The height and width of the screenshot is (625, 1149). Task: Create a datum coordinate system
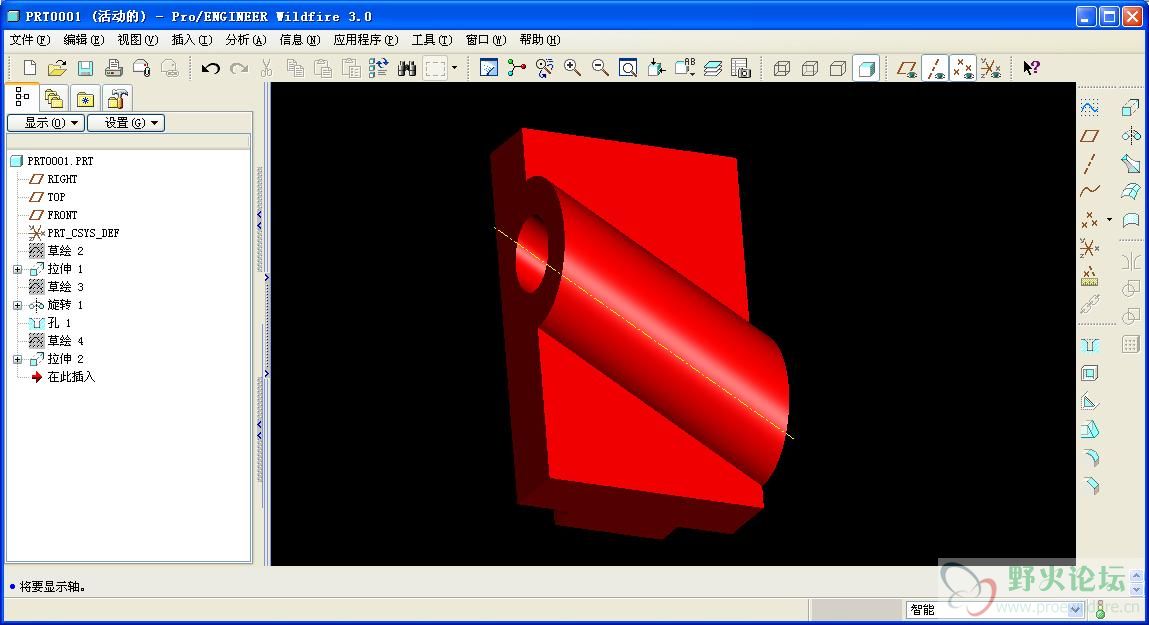[x=1090, y=248]
